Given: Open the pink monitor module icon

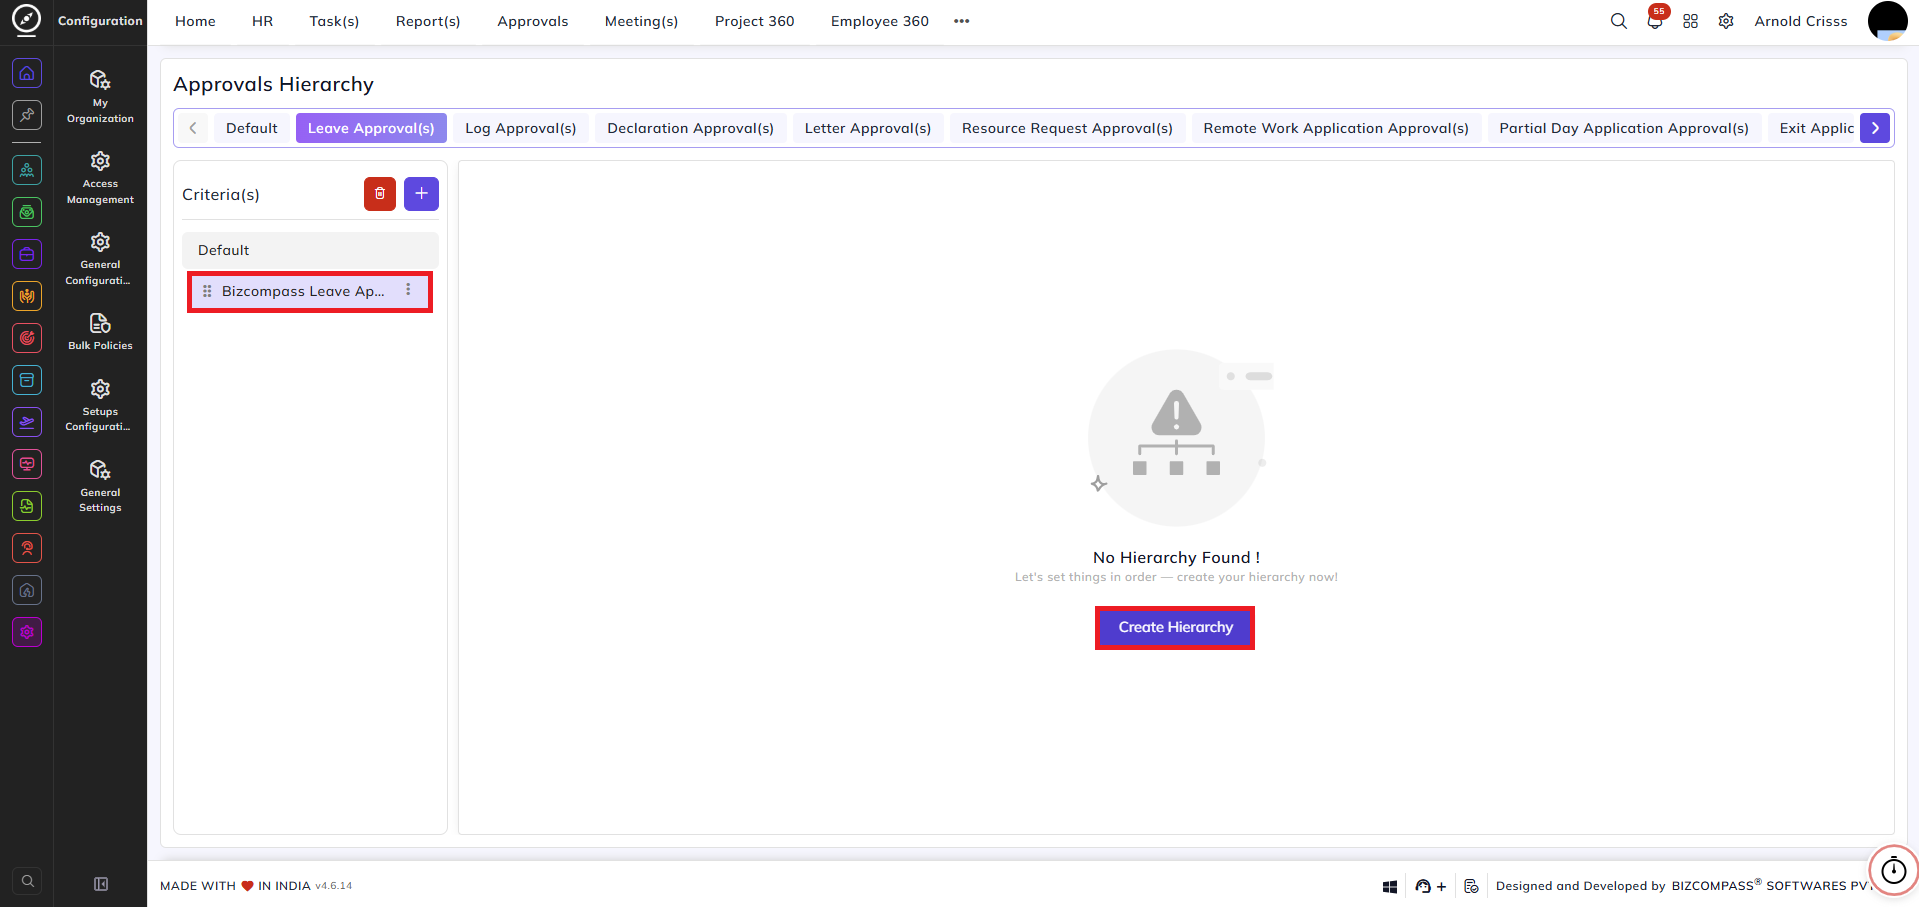Looking at the screenshot, I should tap(27, 464).
